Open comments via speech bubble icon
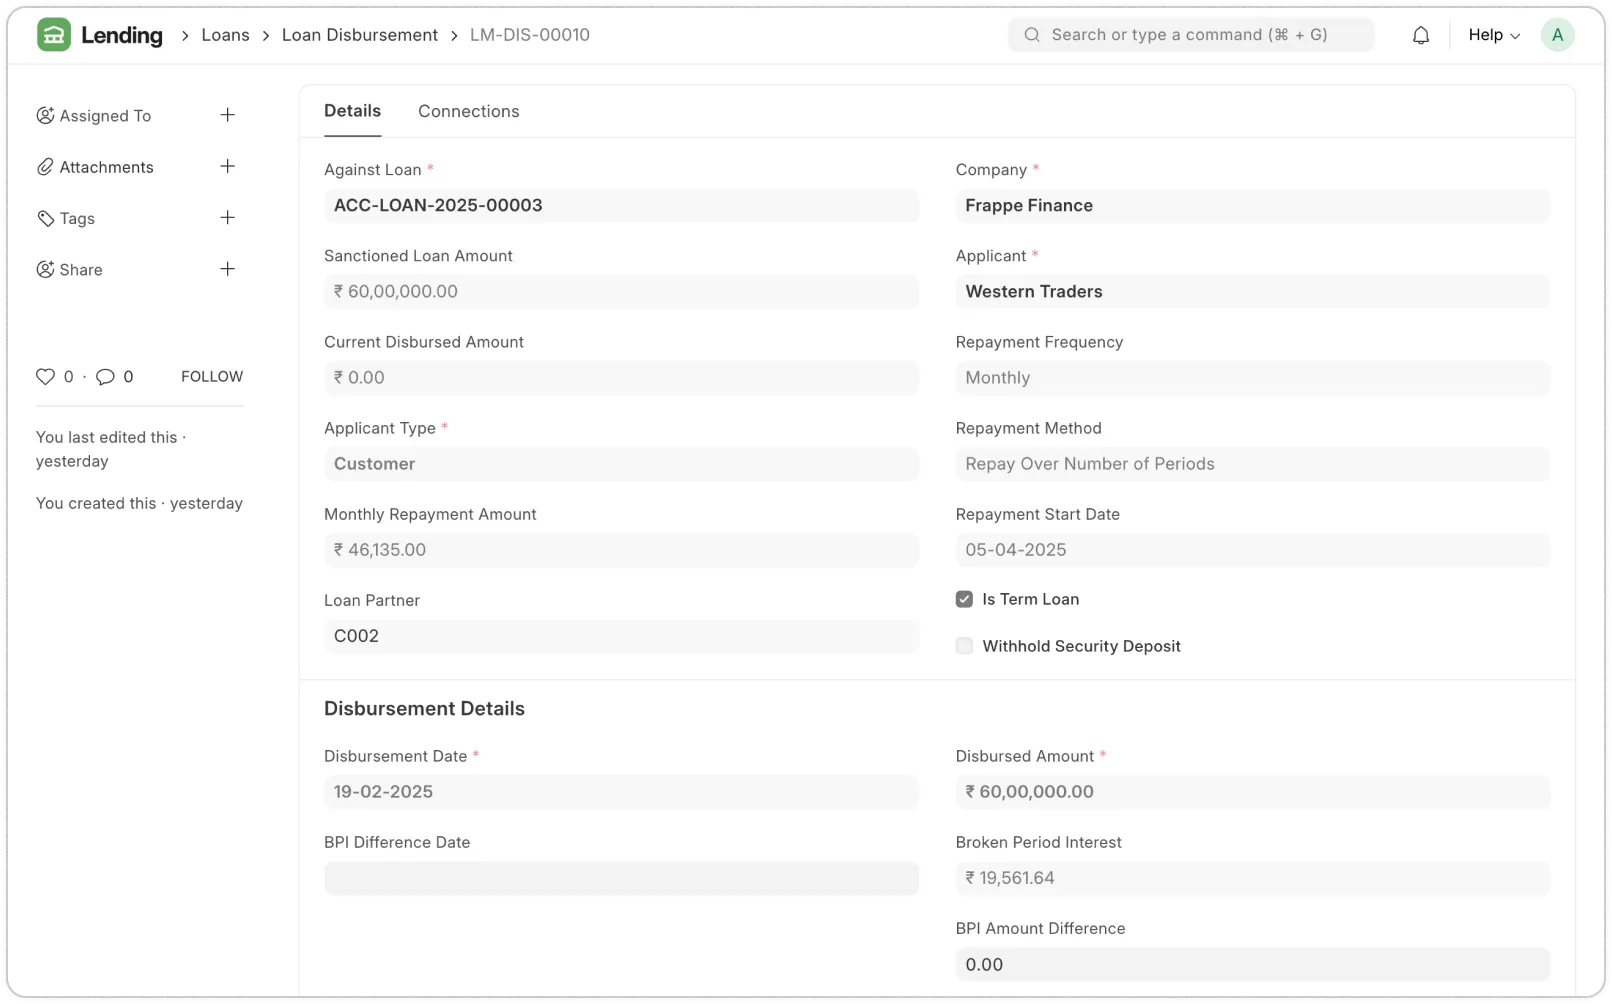Viewport: 1612px width, 1004px height. (x=105, y=377)
